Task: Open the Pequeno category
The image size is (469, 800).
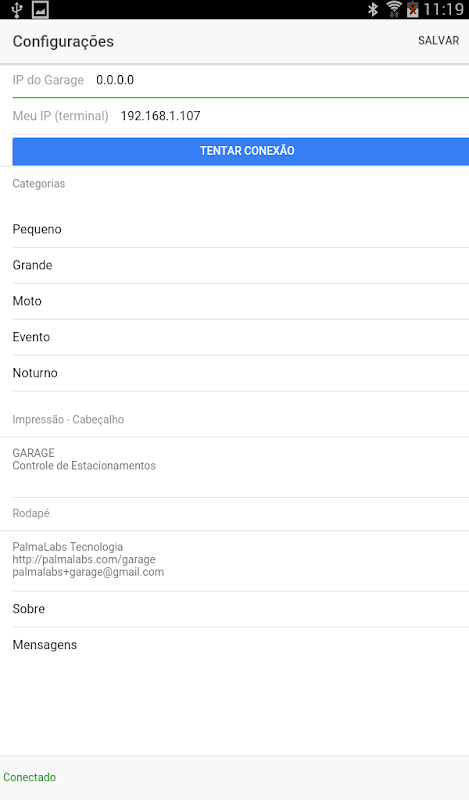Action: pyautogui.click(x=241, y=230)
